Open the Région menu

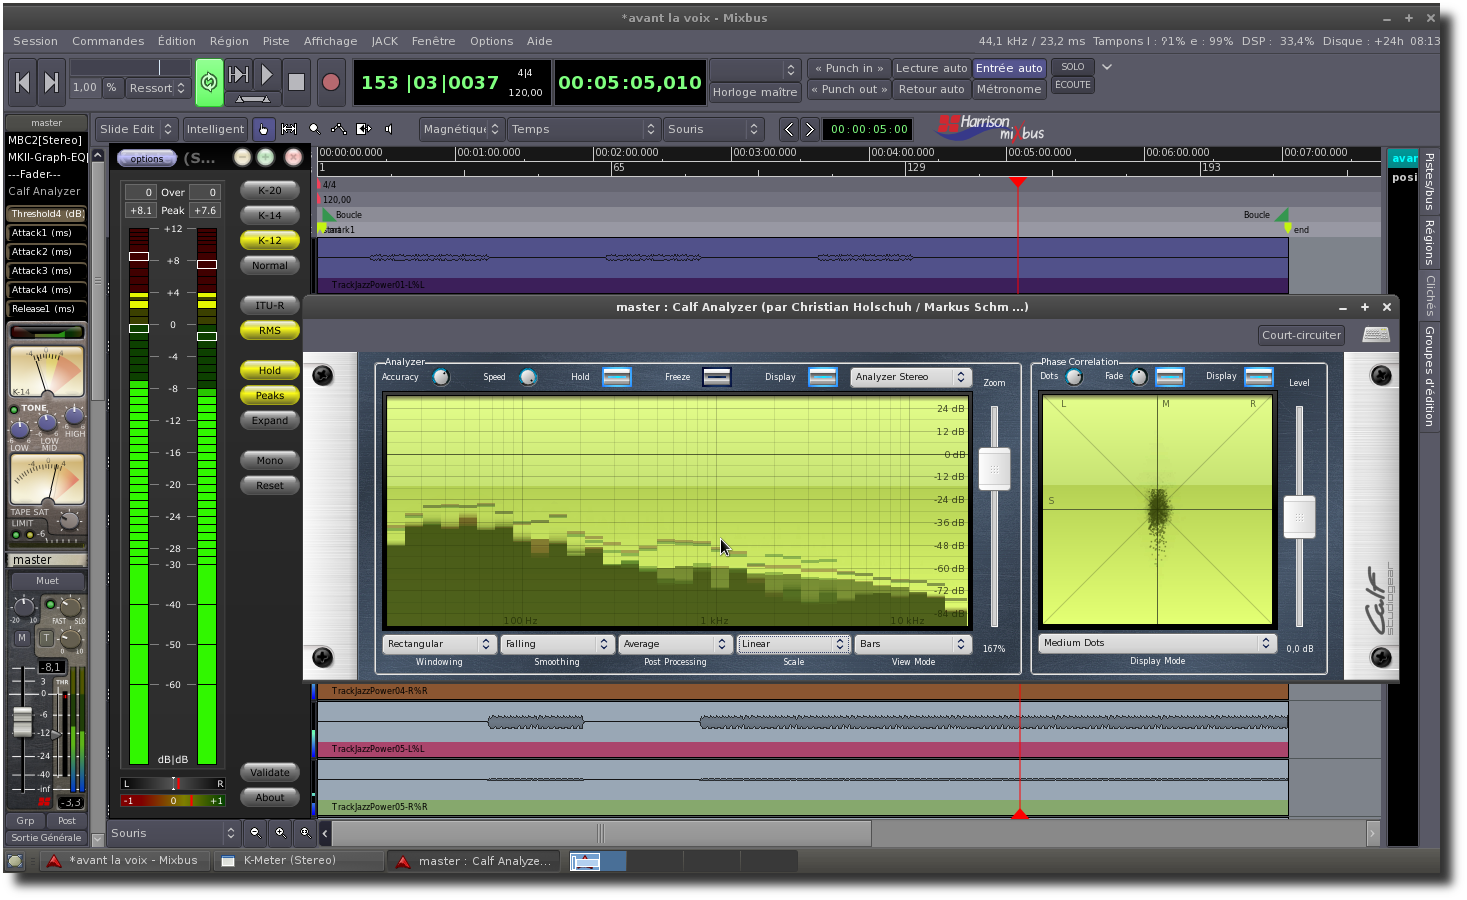[229, 41]
